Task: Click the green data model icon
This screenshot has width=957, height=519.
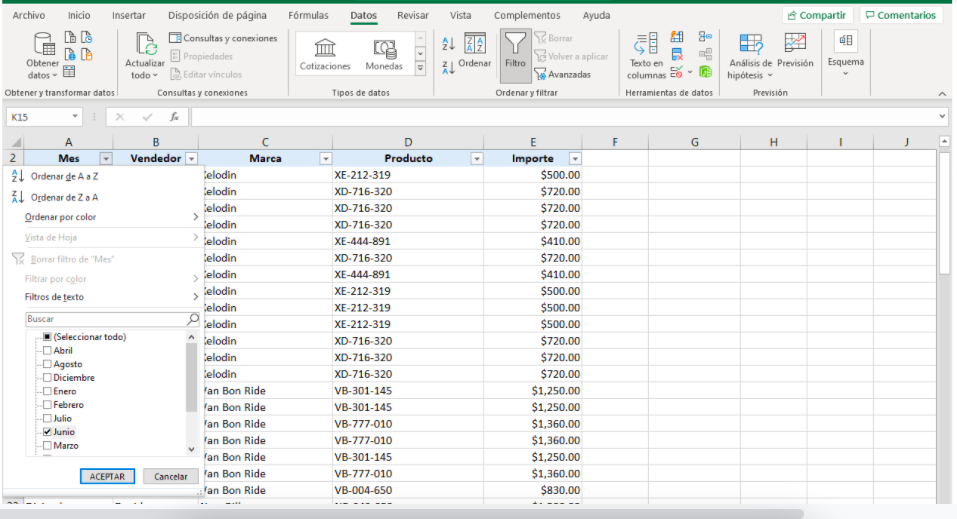Action: pos(706,72)
